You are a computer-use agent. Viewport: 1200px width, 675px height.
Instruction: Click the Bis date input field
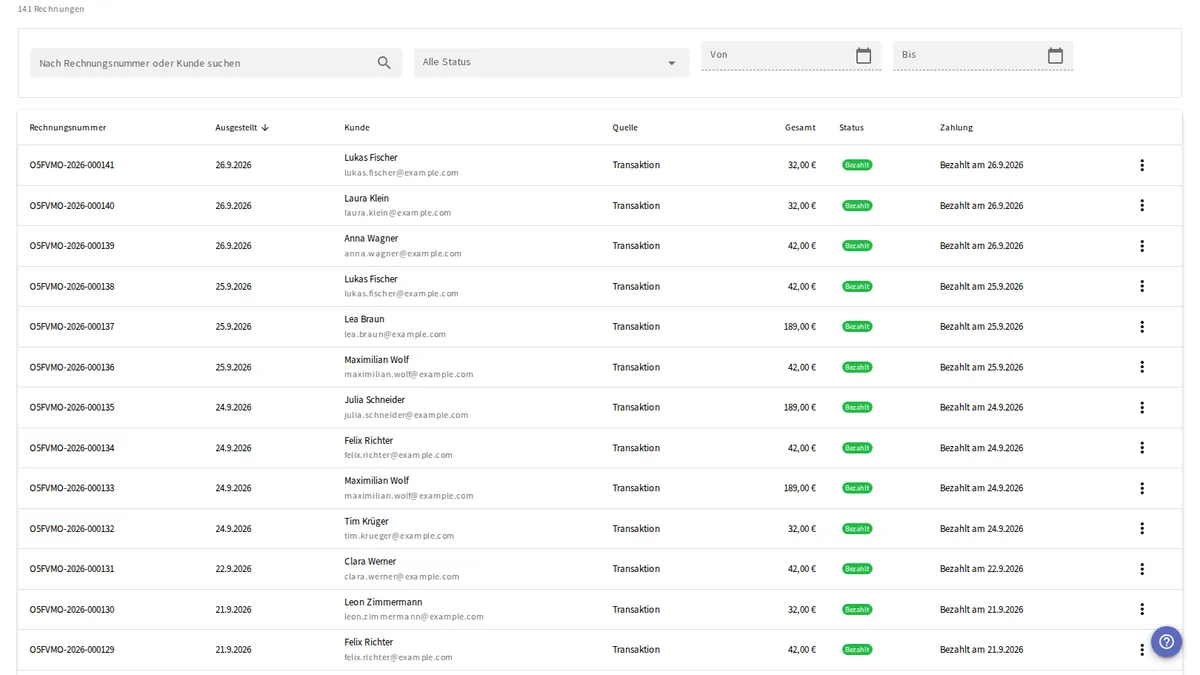pos(983,56)
